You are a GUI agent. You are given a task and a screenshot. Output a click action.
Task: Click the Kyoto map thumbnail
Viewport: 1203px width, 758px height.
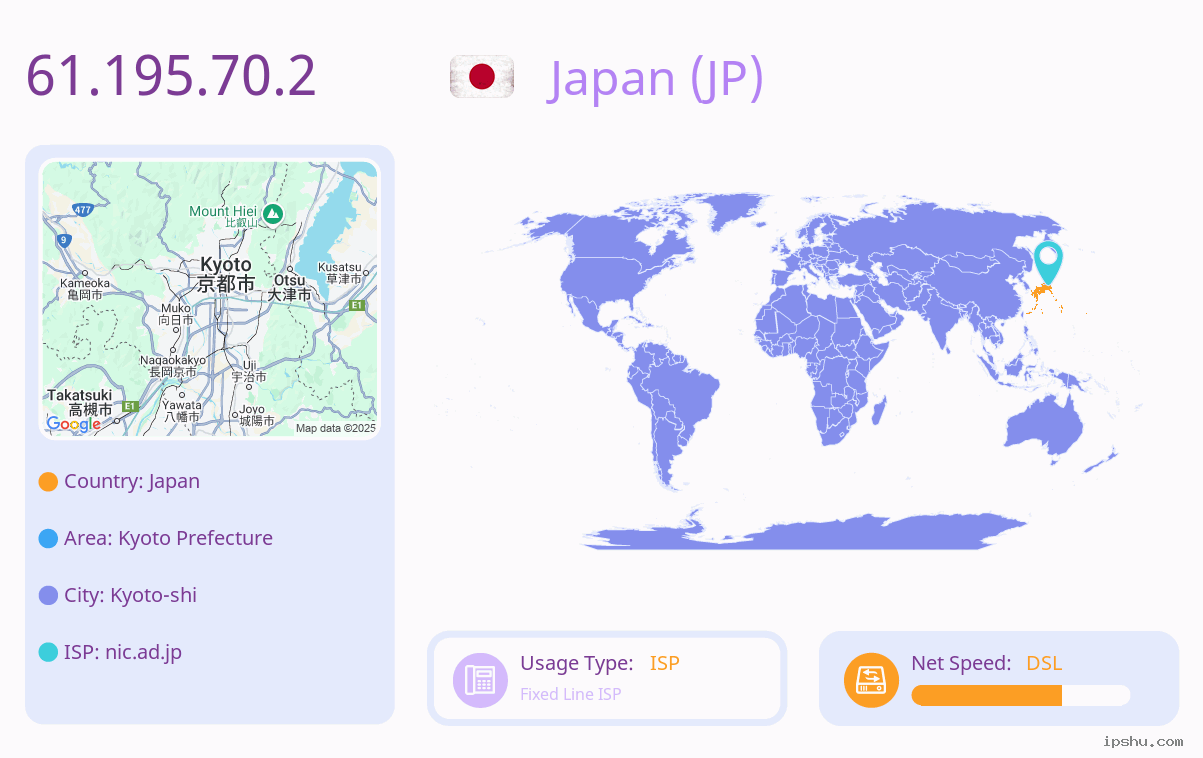click(210, 299)
